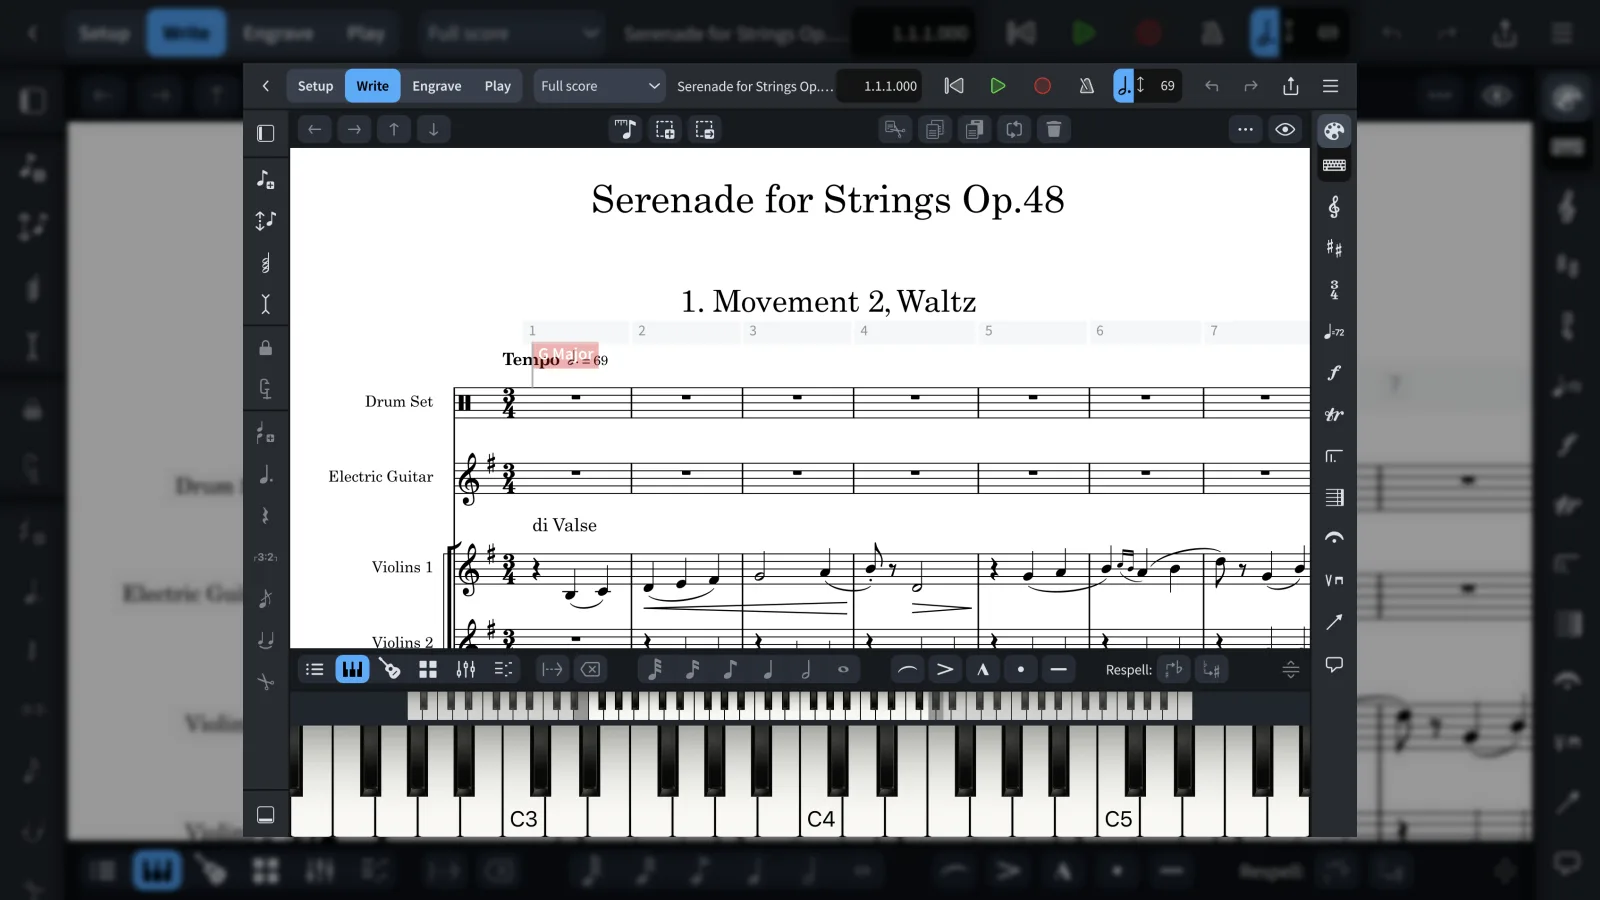Open the ornaments panel
This screenshot has width=1600, height=900.
[x=1334, y=414]
